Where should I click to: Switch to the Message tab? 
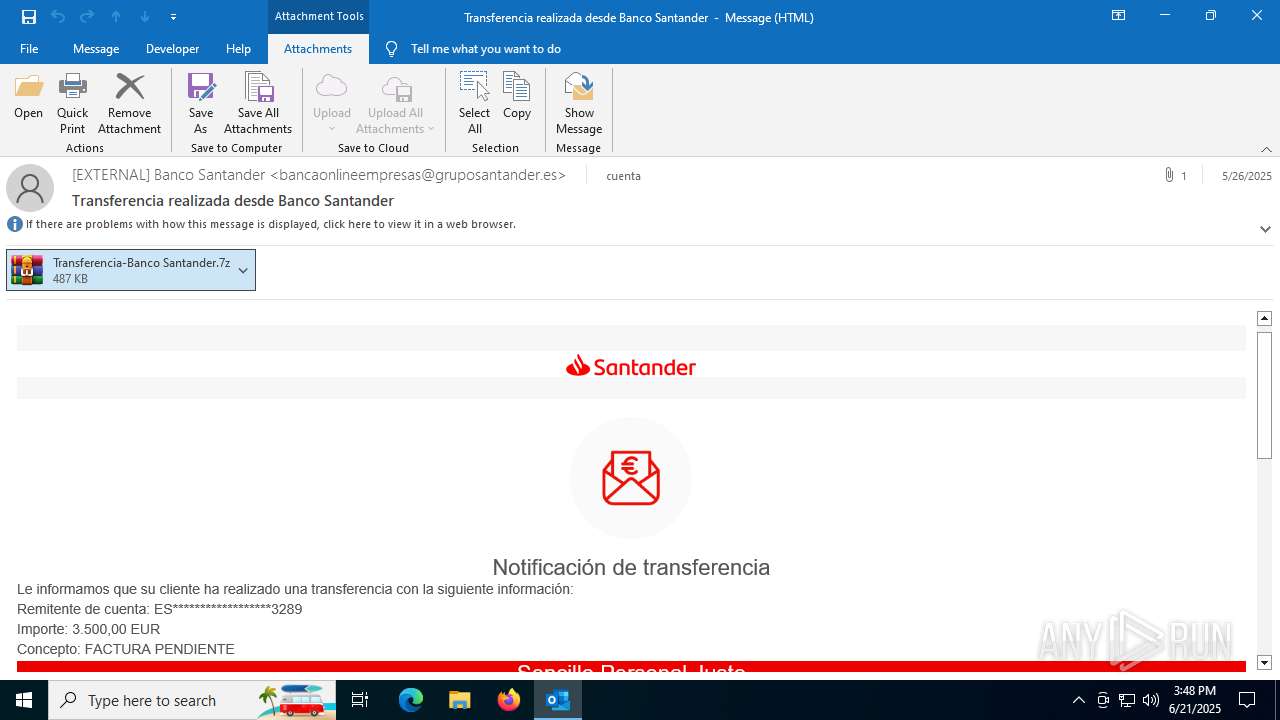(96, 49)
